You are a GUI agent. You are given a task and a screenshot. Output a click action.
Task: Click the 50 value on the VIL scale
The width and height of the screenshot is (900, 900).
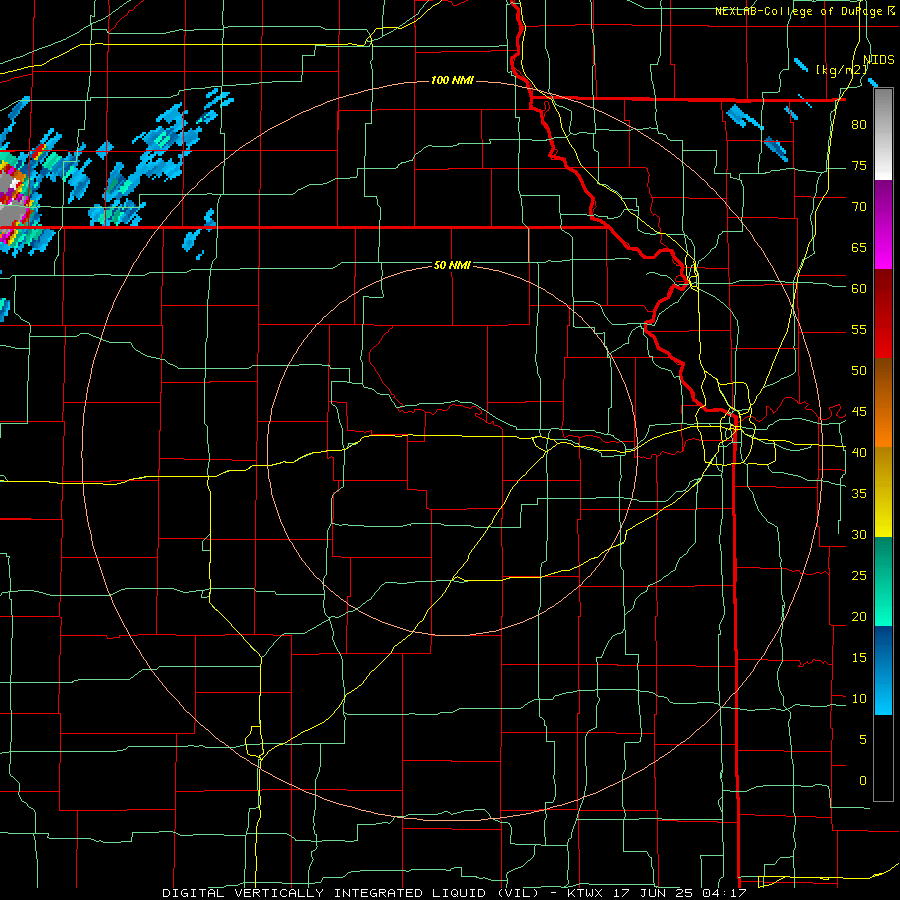point(859,371)
